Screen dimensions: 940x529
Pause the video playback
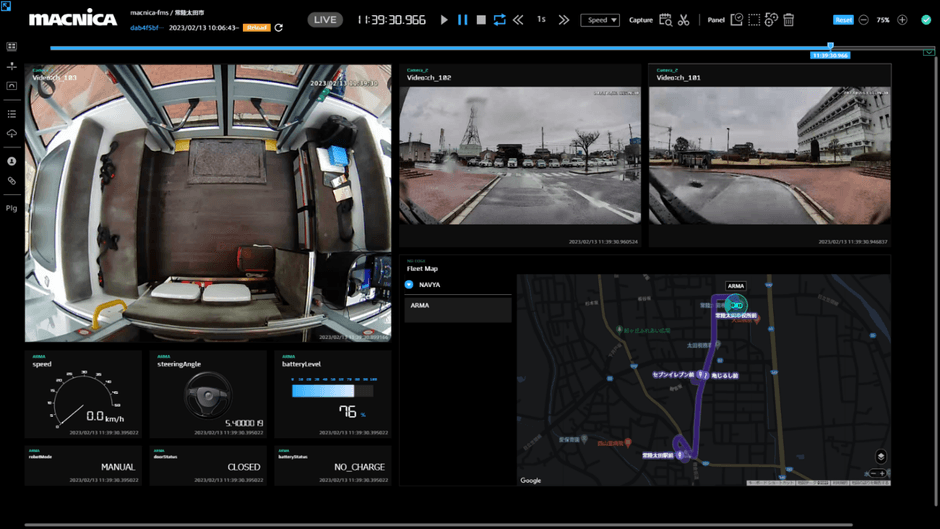coord(462,20)
